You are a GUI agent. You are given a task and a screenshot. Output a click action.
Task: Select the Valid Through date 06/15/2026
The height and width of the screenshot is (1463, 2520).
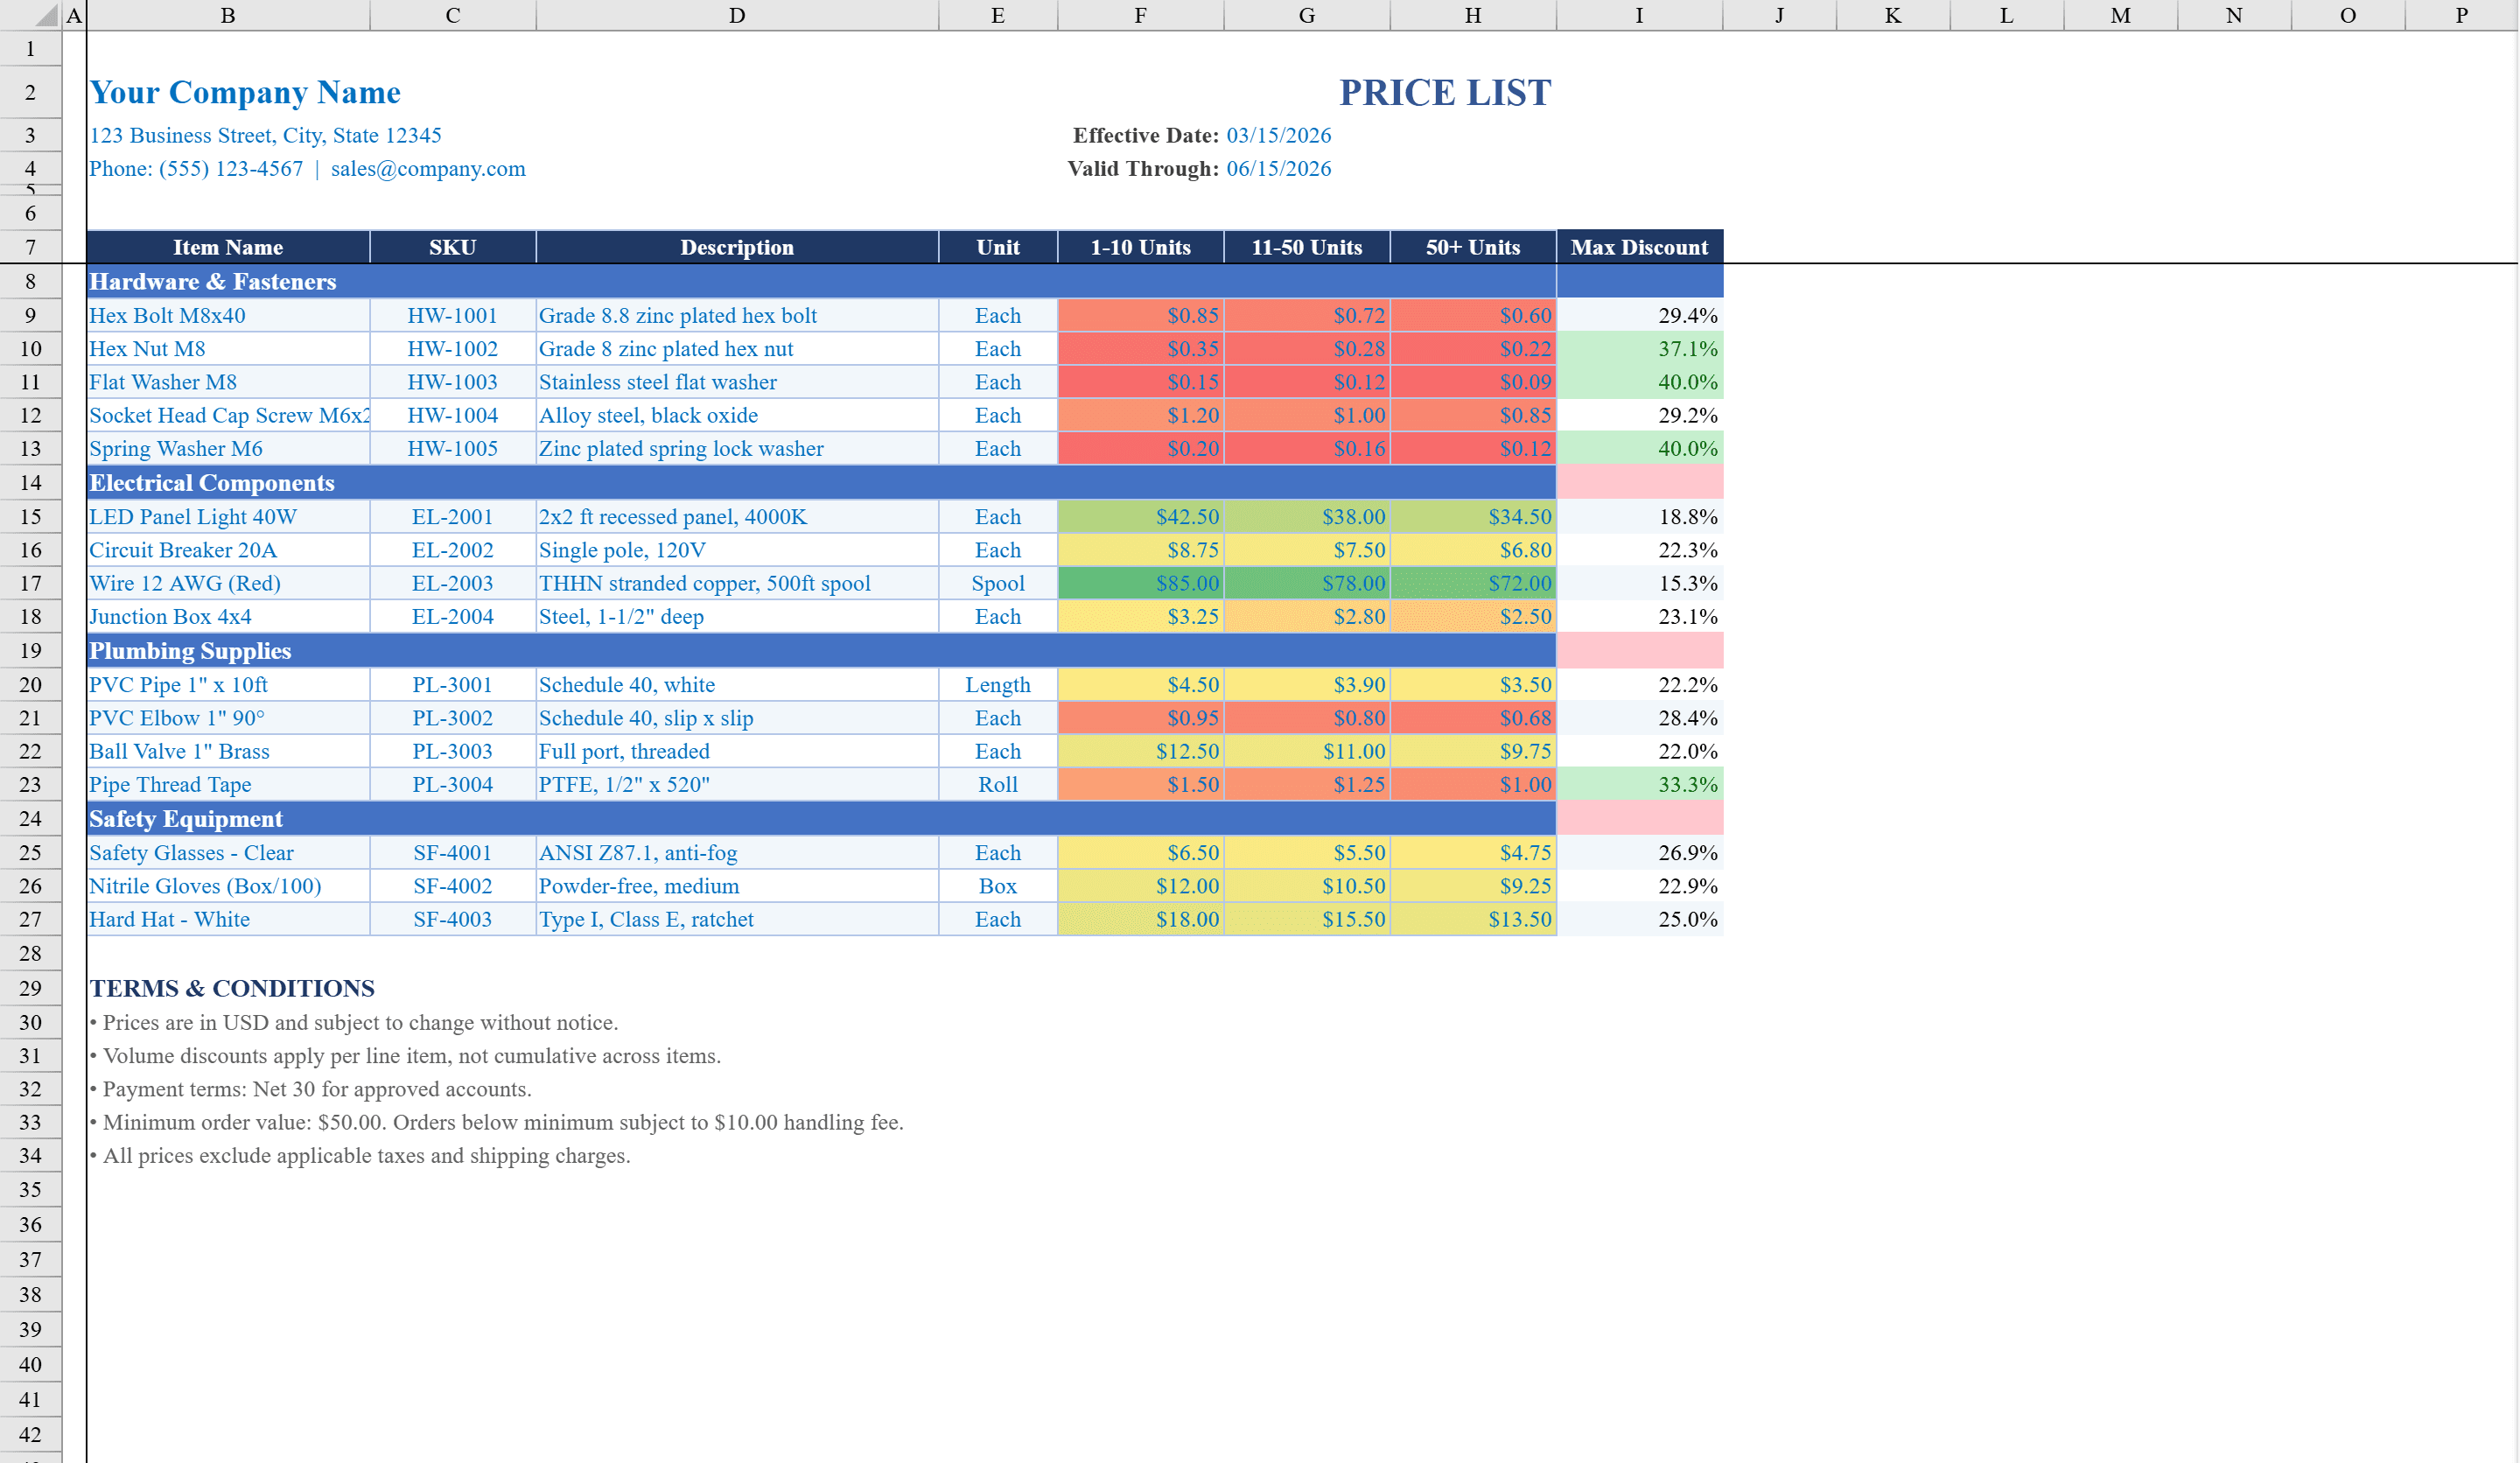[x=1279, y=168]
